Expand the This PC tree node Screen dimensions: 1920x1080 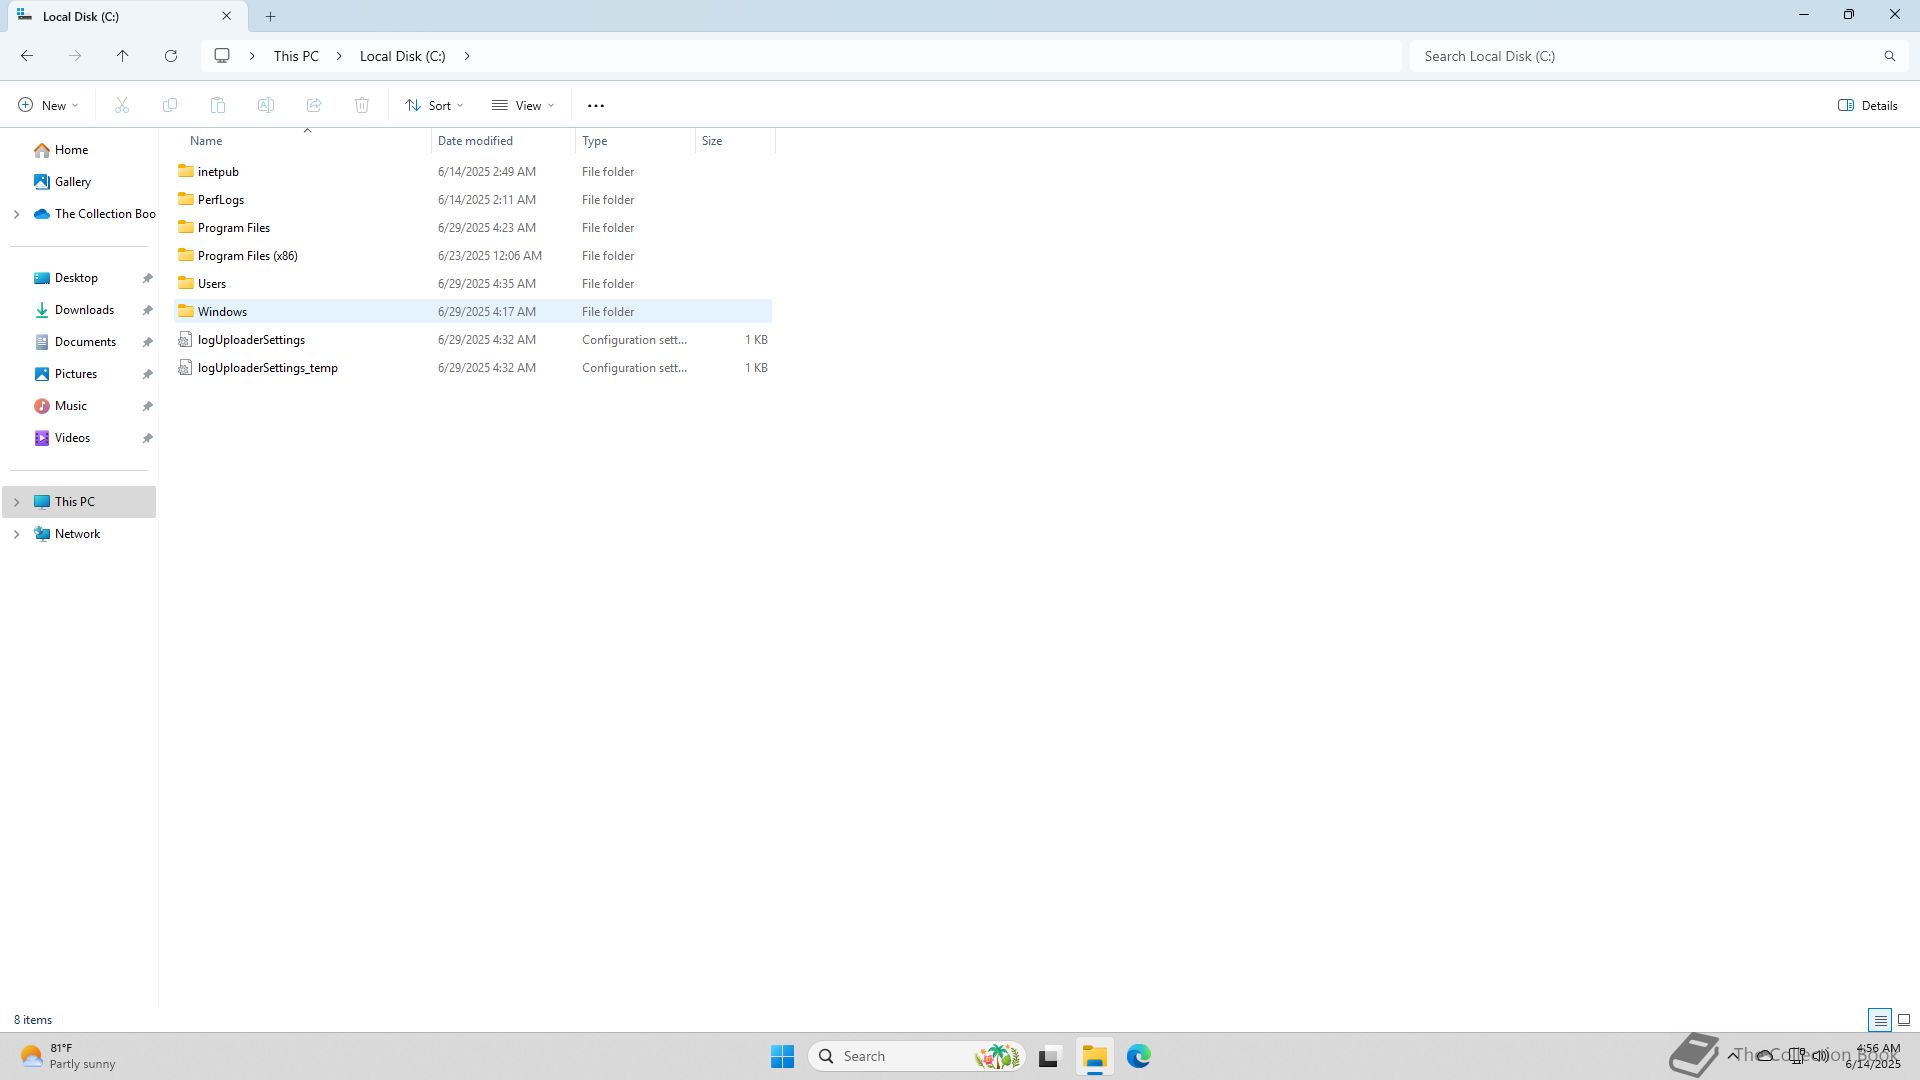(16, 502)
